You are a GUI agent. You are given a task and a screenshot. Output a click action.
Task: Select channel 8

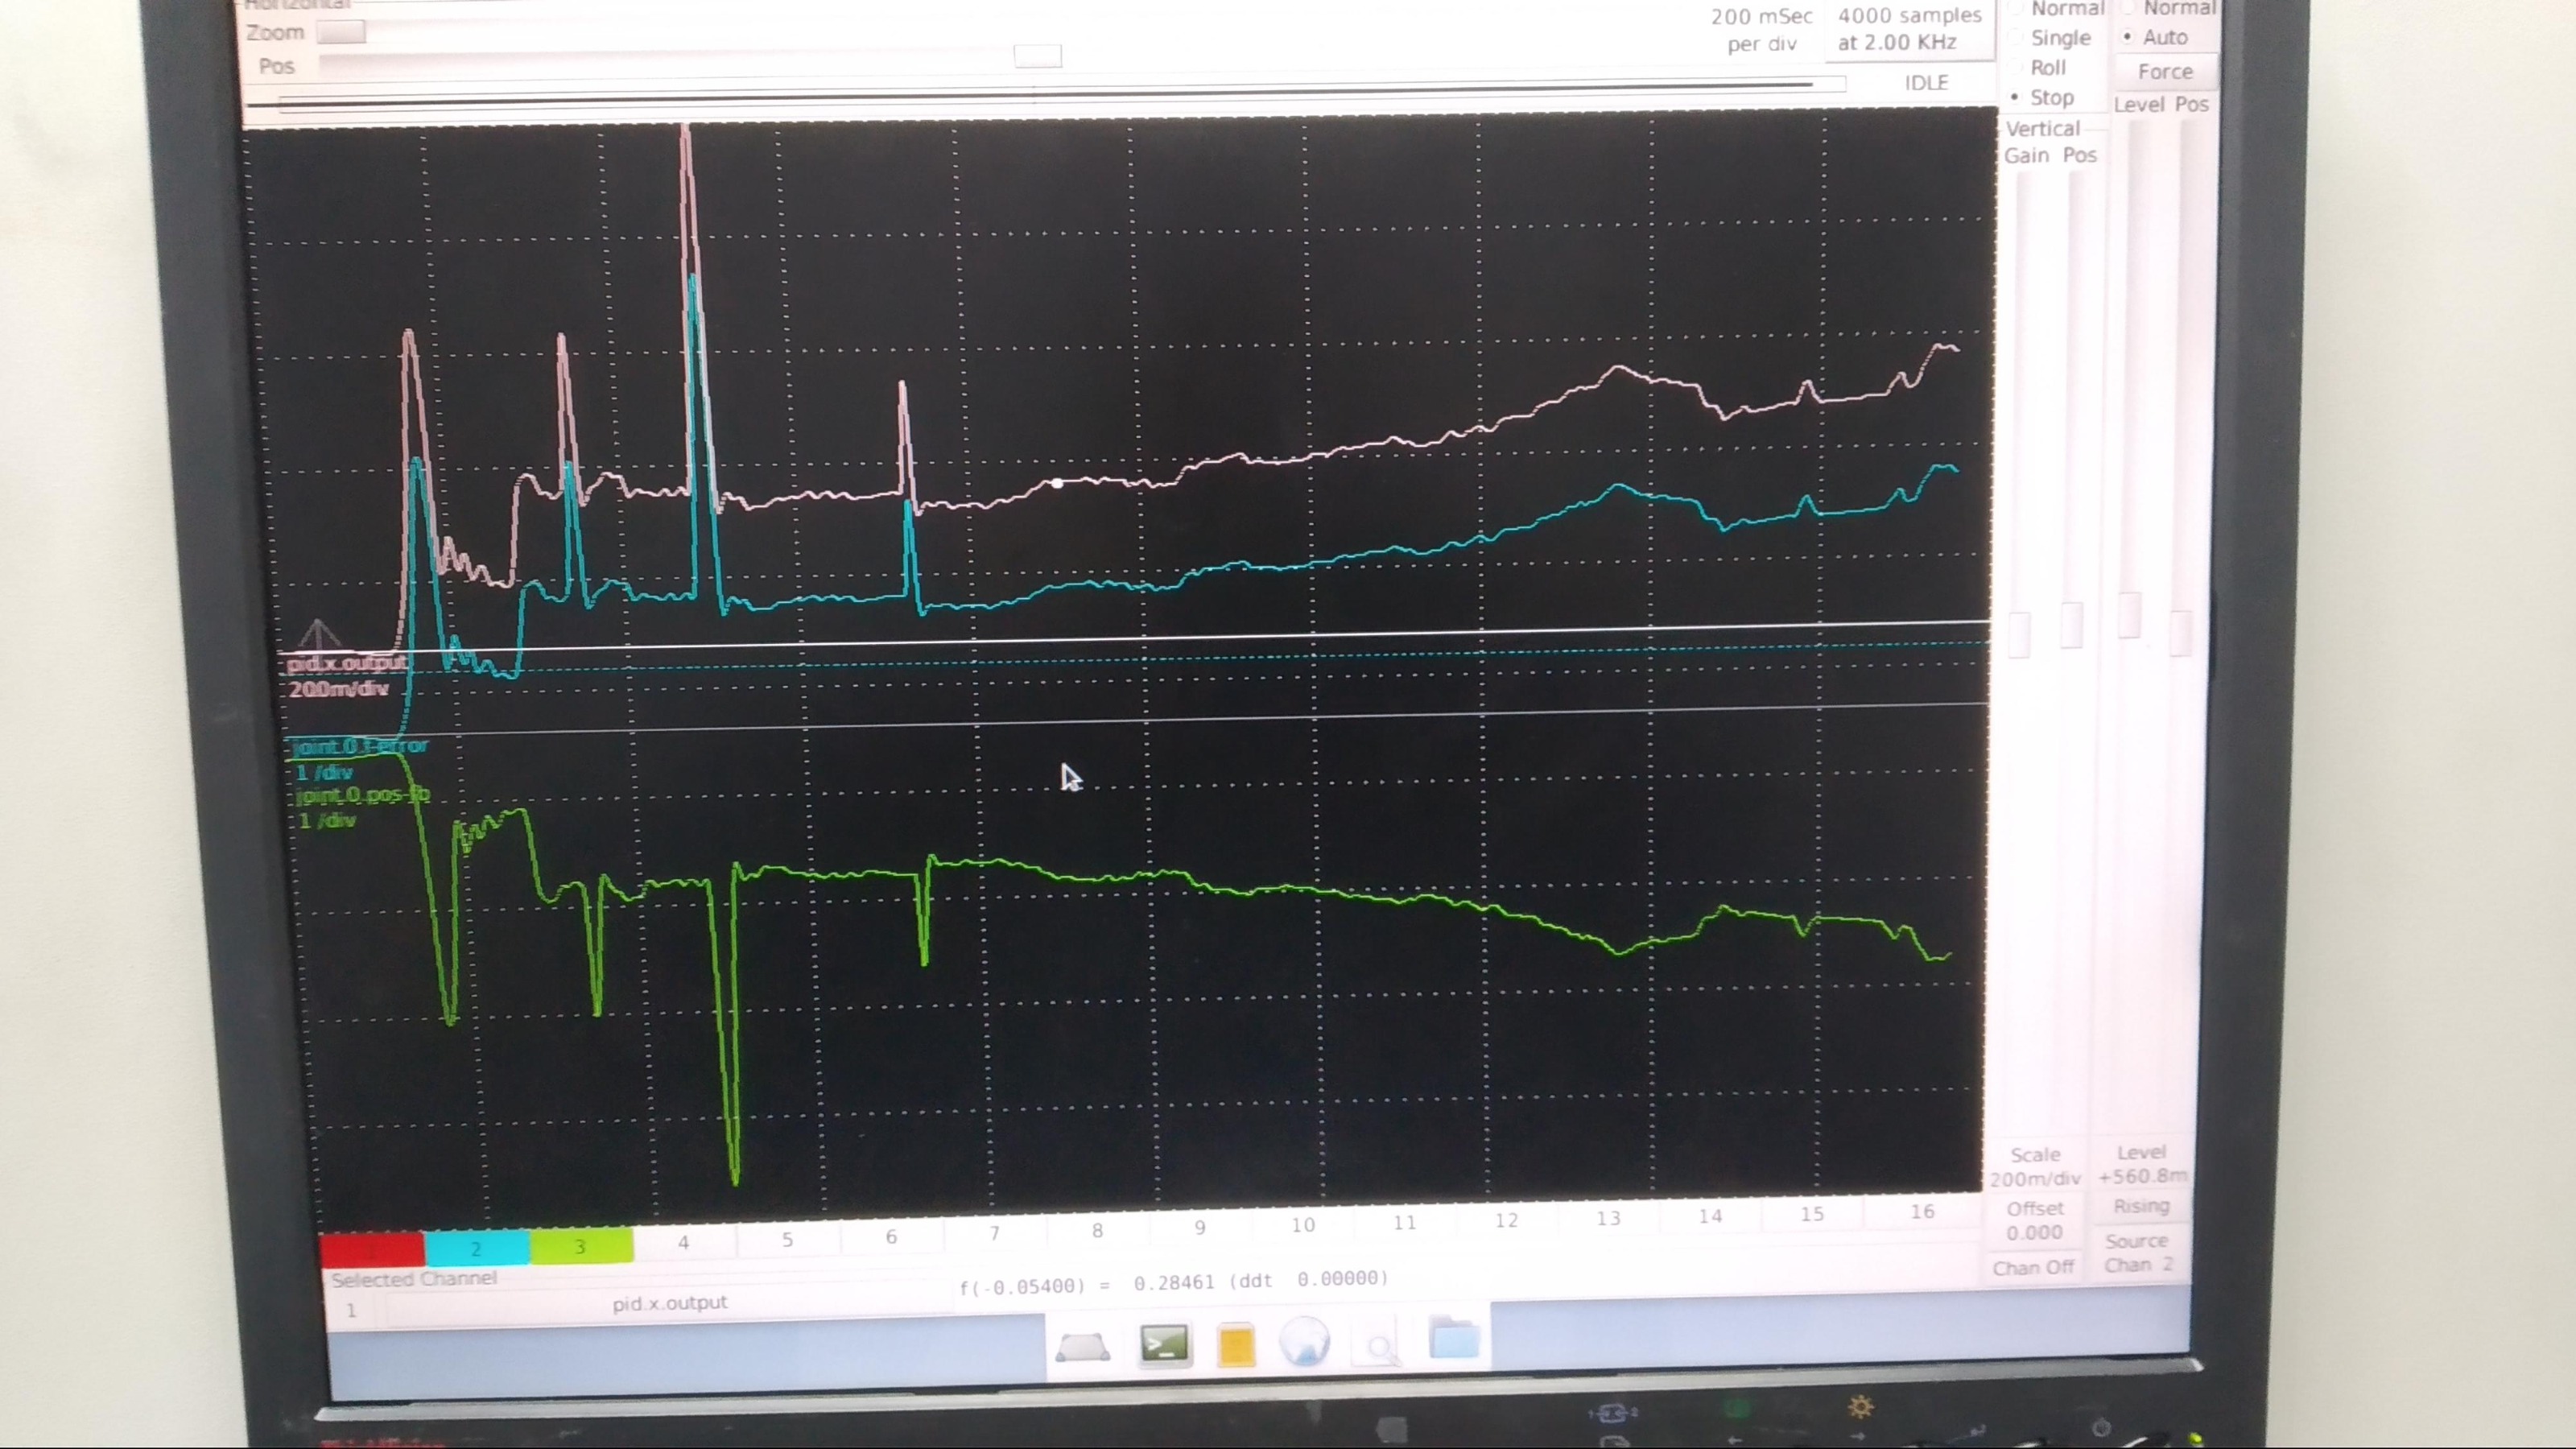[1097, 1230]
